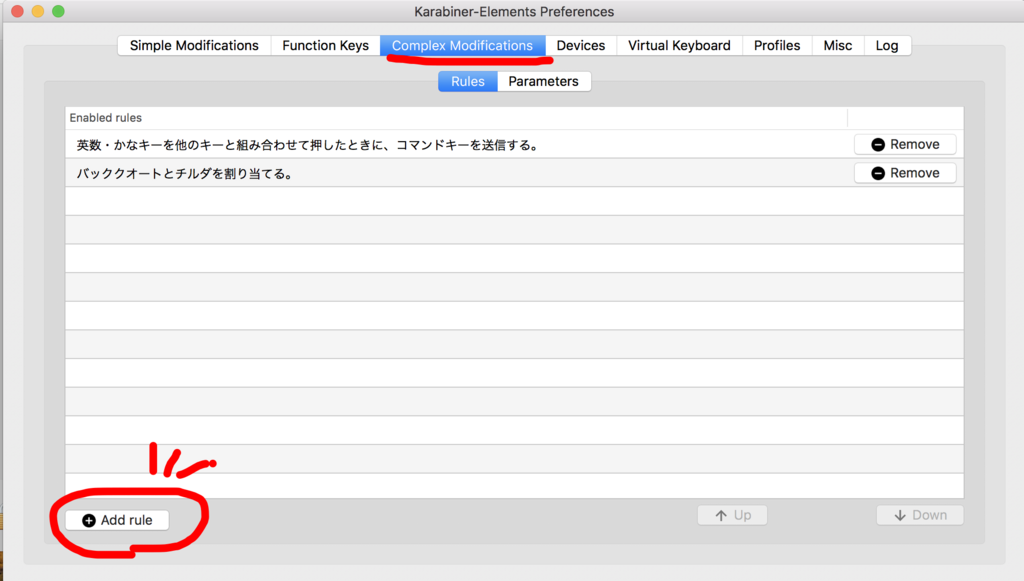Maximize the window with the green button
This screenshot has height=581, width=1024.
(58, 11)
